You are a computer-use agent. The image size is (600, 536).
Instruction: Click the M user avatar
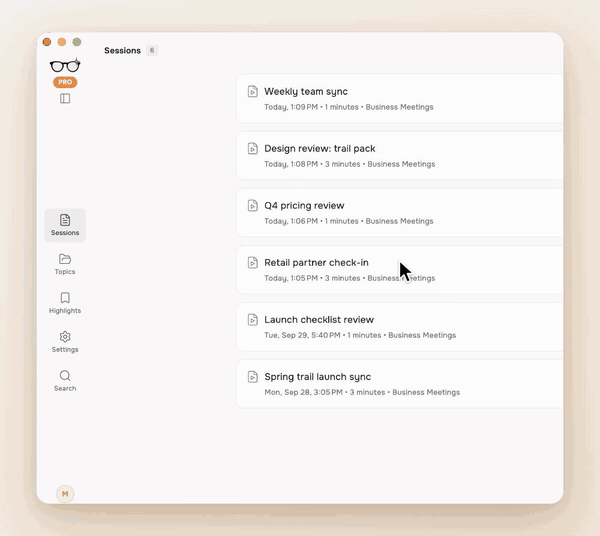pos(65,494)
